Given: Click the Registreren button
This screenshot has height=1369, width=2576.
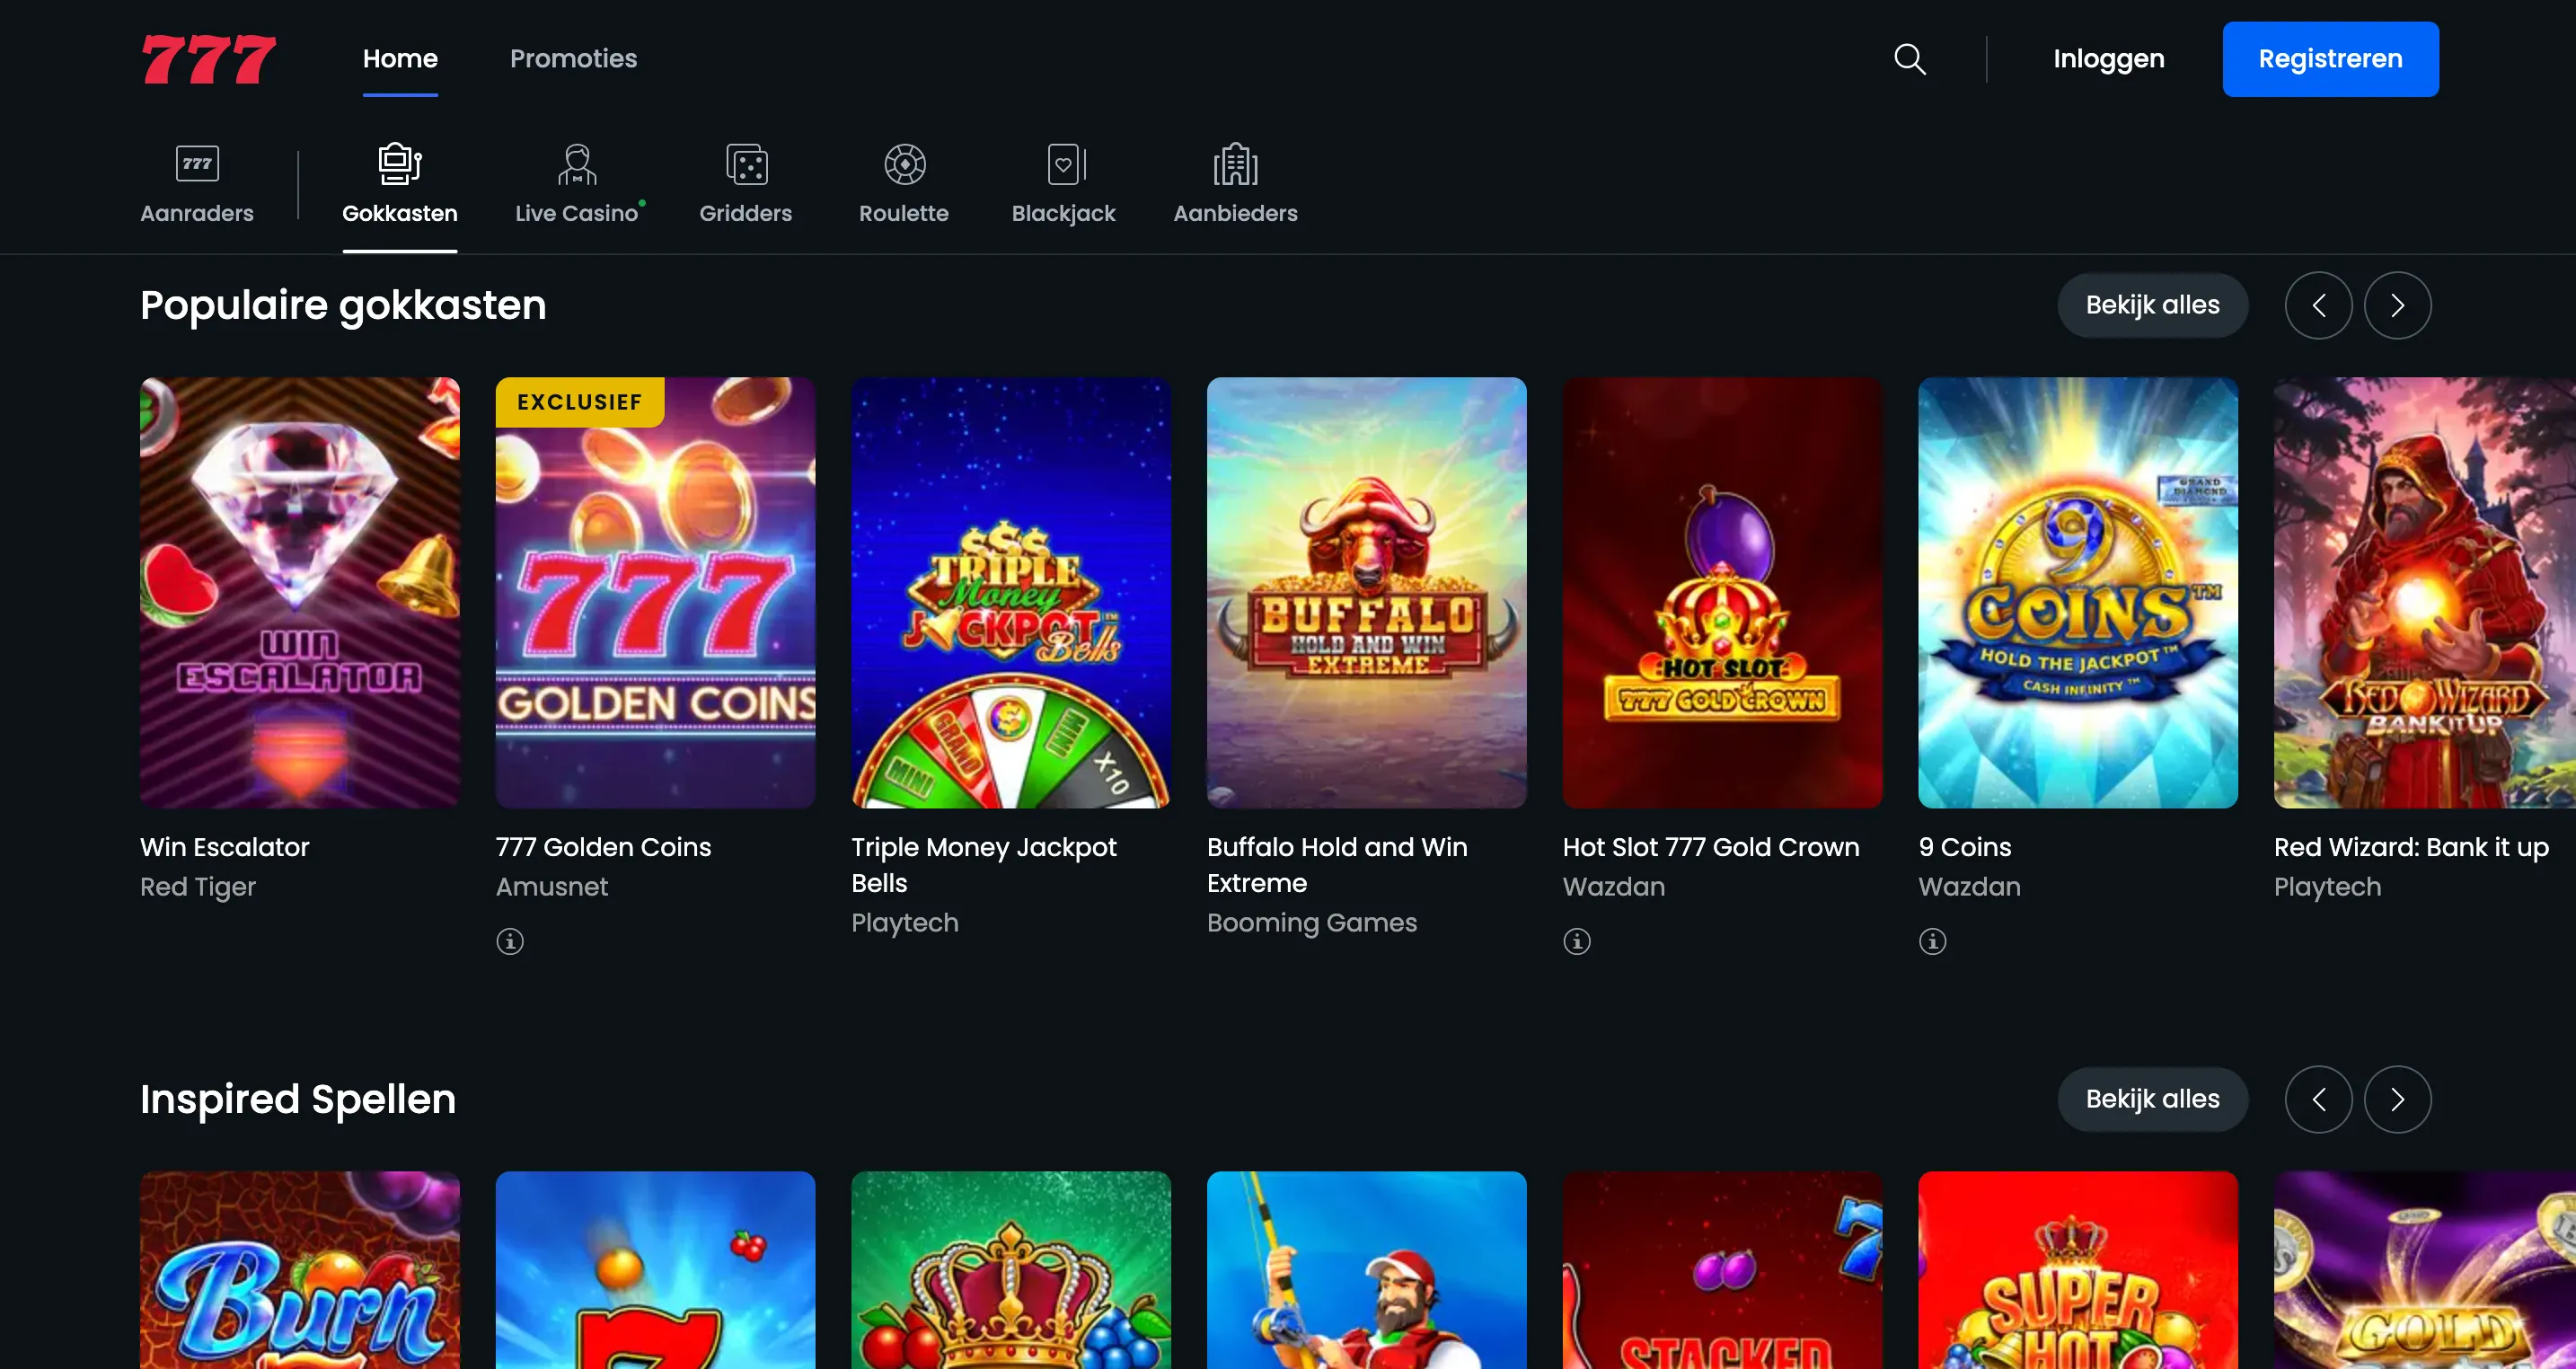Looking at the screenshot, I should pyautogui.click(x=2330, y=59).
